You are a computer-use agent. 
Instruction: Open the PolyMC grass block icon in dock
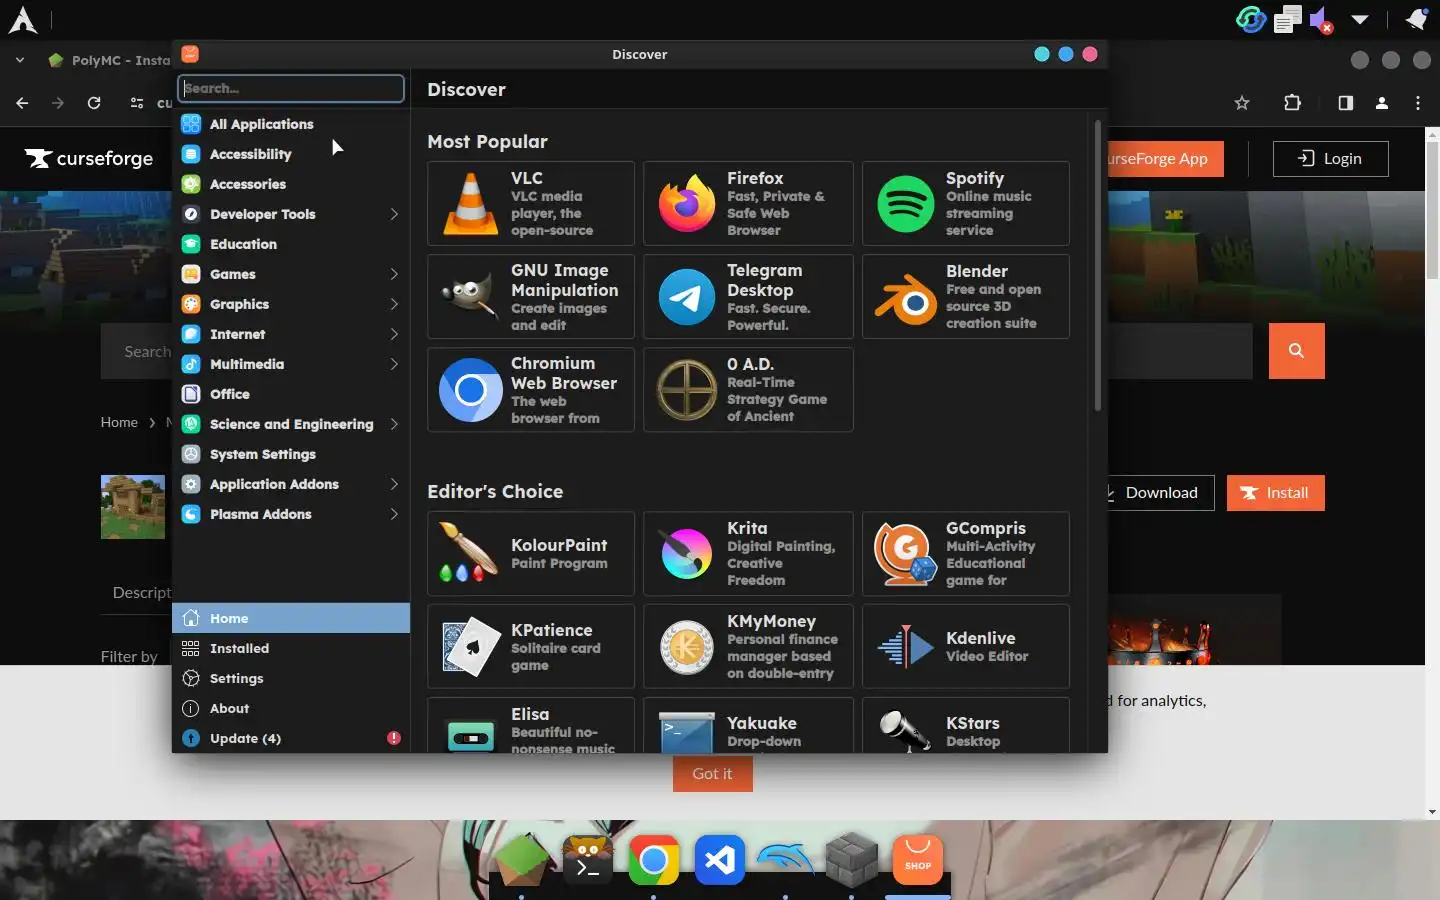[522, 860]
